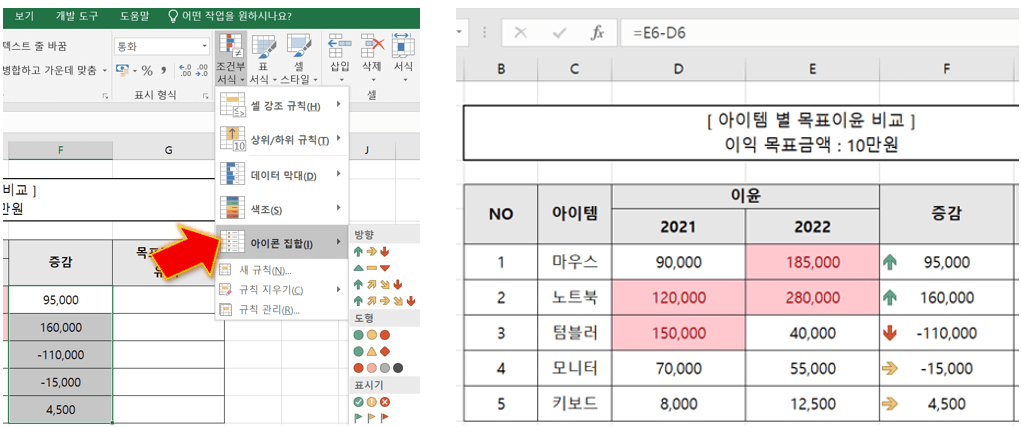The width and height of the screenshot is (1021, 427).
Task: Click the 키보드 item cell
Action: pos(574,404)
